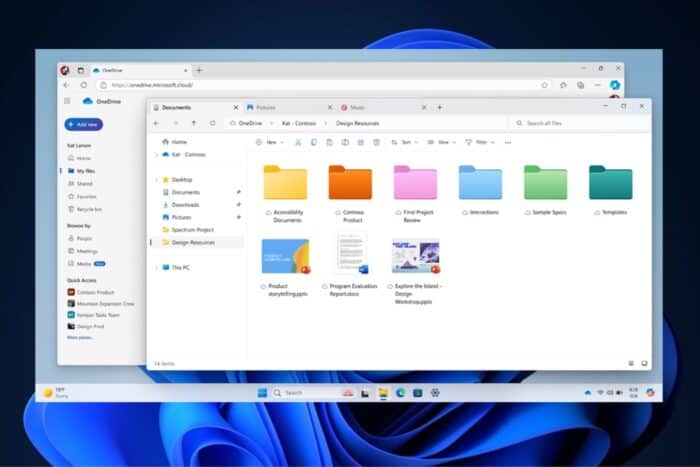700x467 pixels.
Task: Click the Copilot icon at taskbar end
Action: tap(650, 392)
